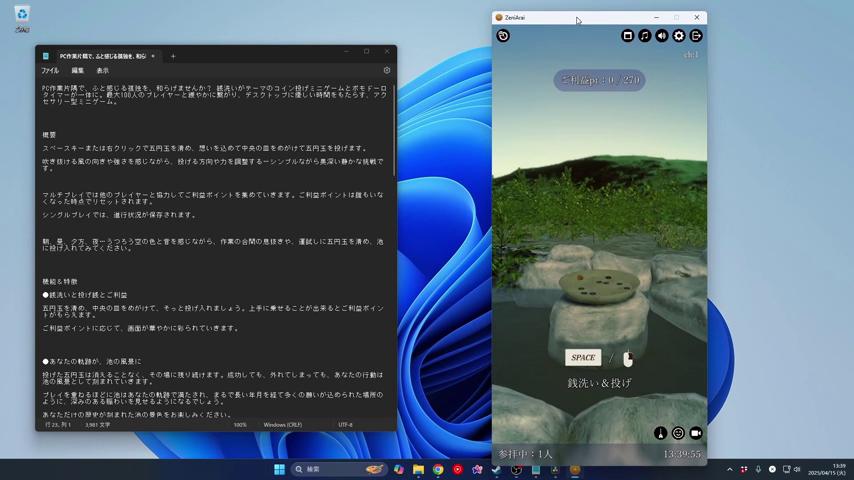Minimize the ZeniArai window

pyautogui.click(x=656, y=17)
